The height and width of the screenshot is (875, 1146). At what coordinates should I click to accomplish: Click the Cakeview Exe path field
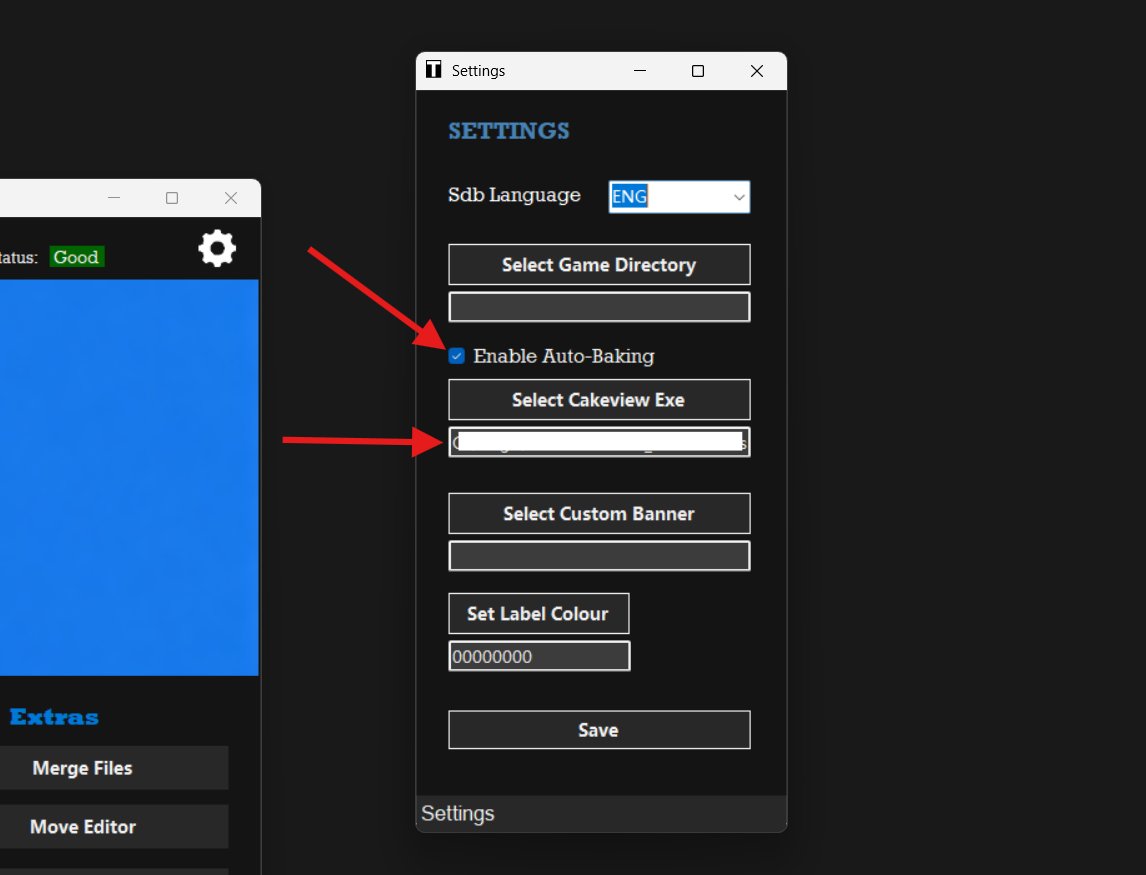pyautogui.click(x=598, y=442)
